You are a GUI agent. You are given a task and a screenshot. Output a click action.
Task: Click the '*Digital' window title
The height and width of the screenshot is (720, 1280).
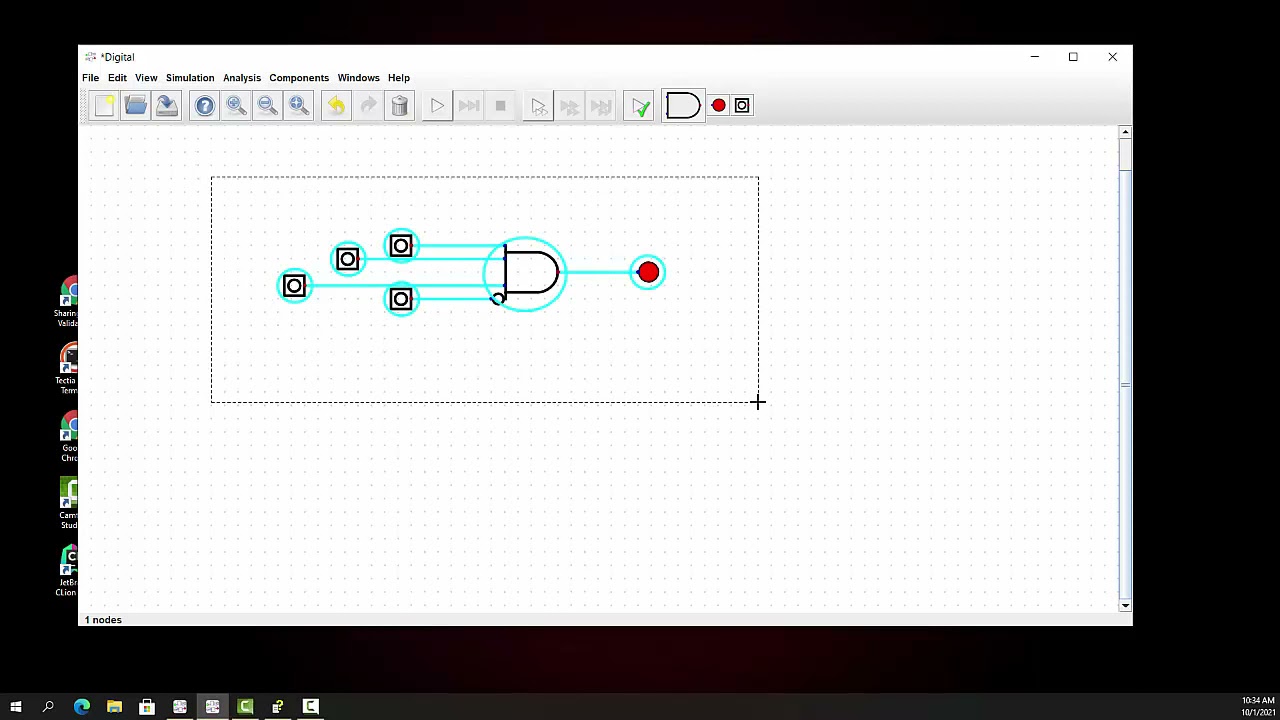tap(117, 57)
